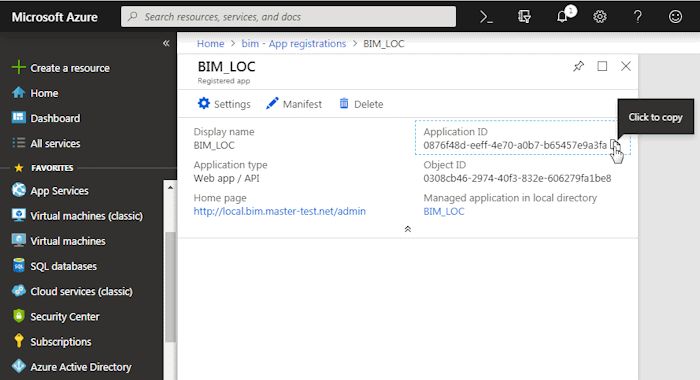This screenshot has height=380, width=700.
Task: Open the notifications bell
Action: 562,17
